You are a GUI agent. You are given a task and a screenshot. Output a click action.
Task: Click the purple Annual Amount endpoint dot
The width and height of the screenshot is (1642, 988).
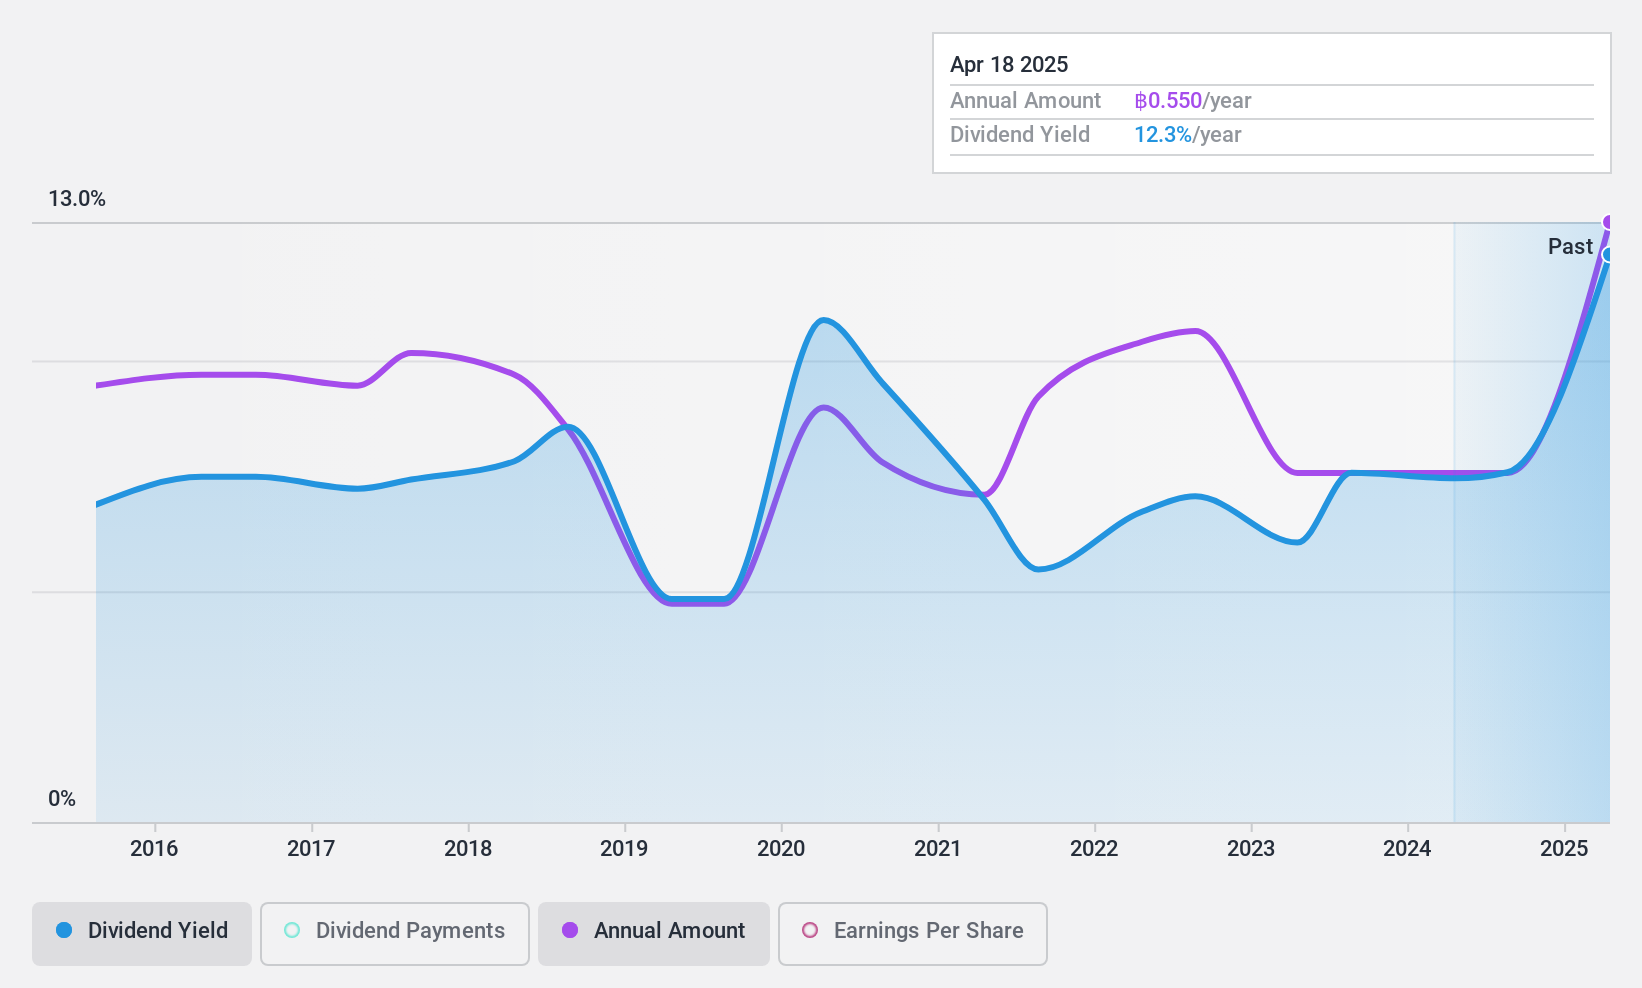pos(1608,222)
